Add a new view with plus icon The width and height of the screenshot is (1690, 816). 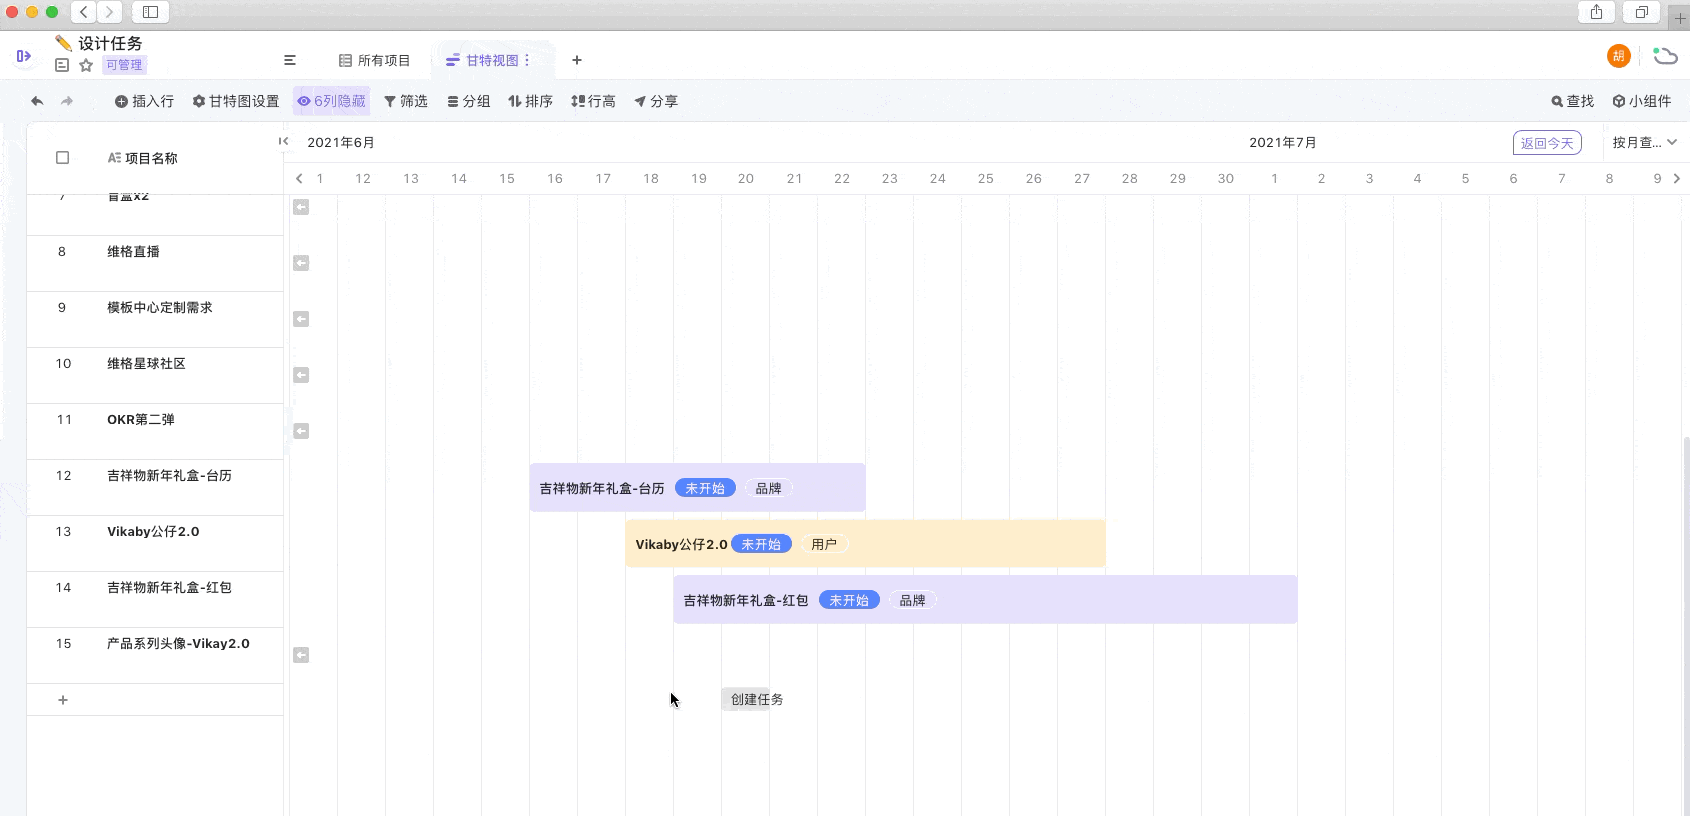point(577,60)
